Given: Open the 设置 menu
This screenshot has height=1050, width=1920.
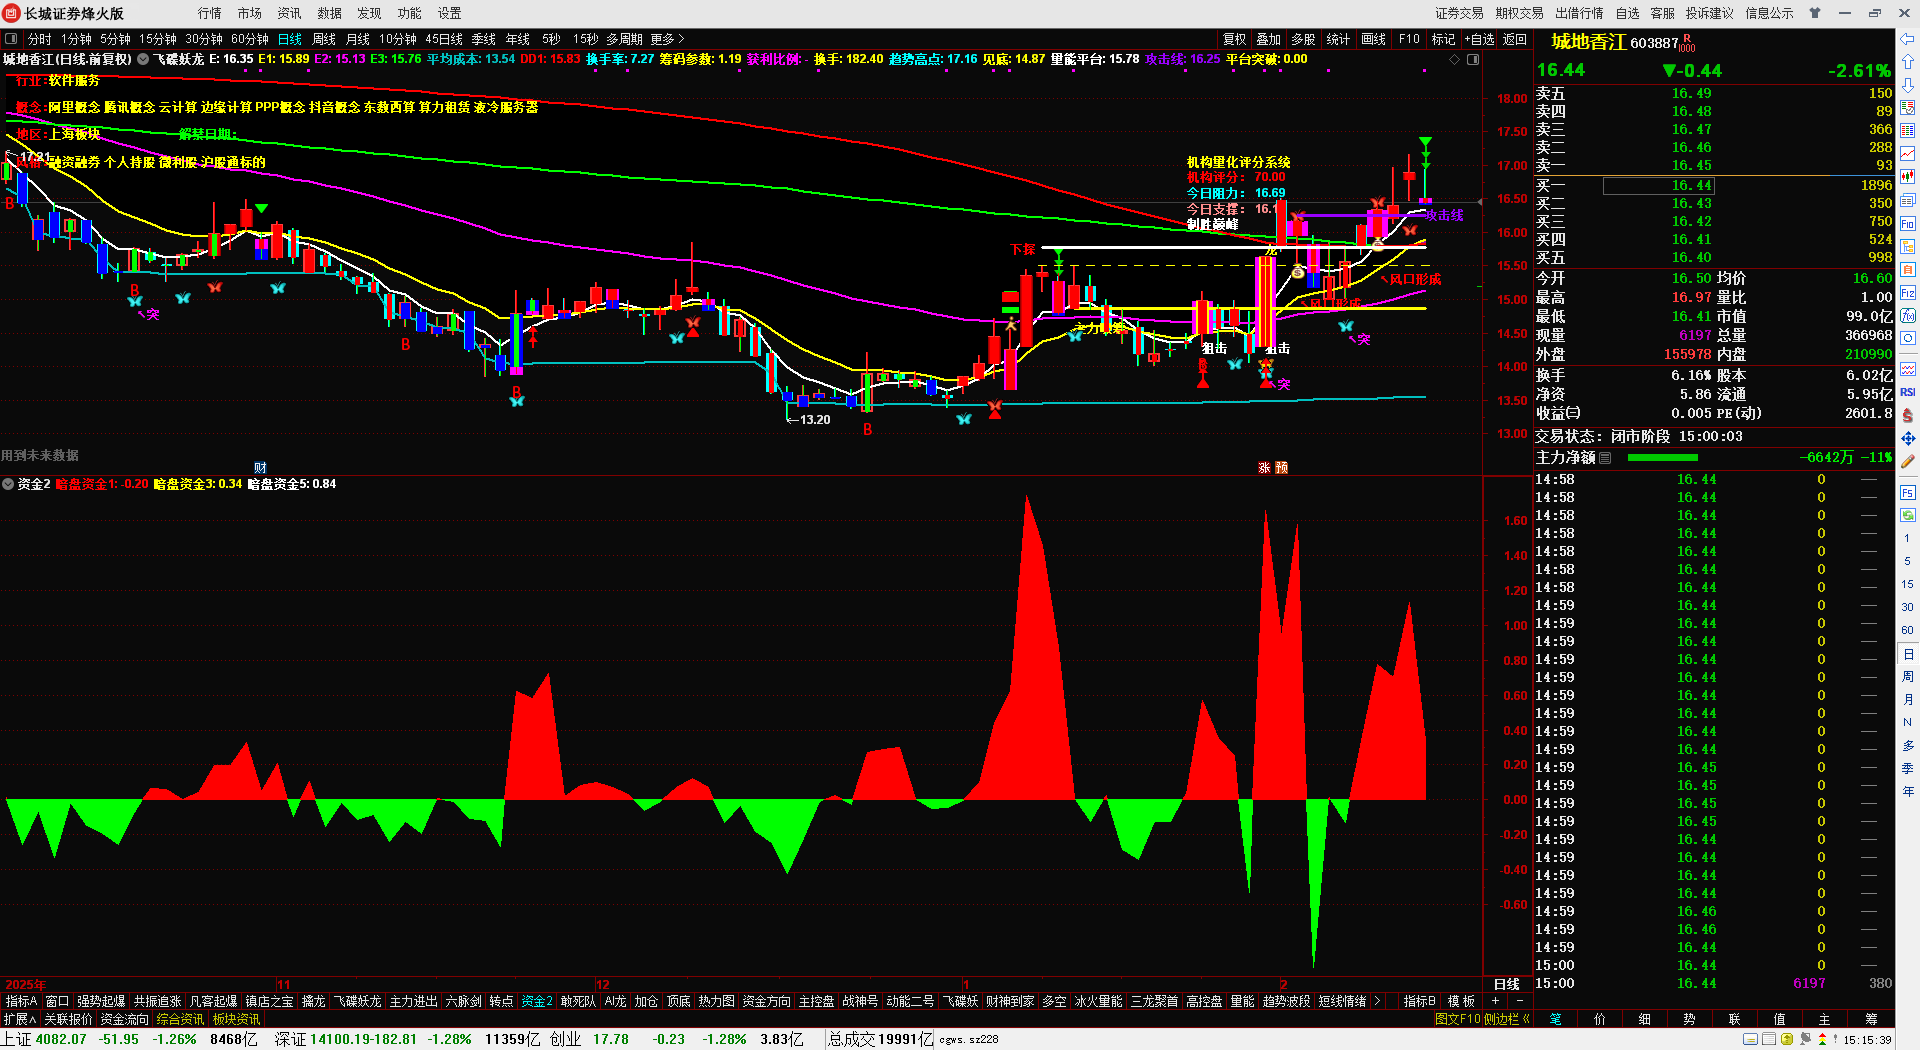Looking at the screenshot, I should [450, 13].
